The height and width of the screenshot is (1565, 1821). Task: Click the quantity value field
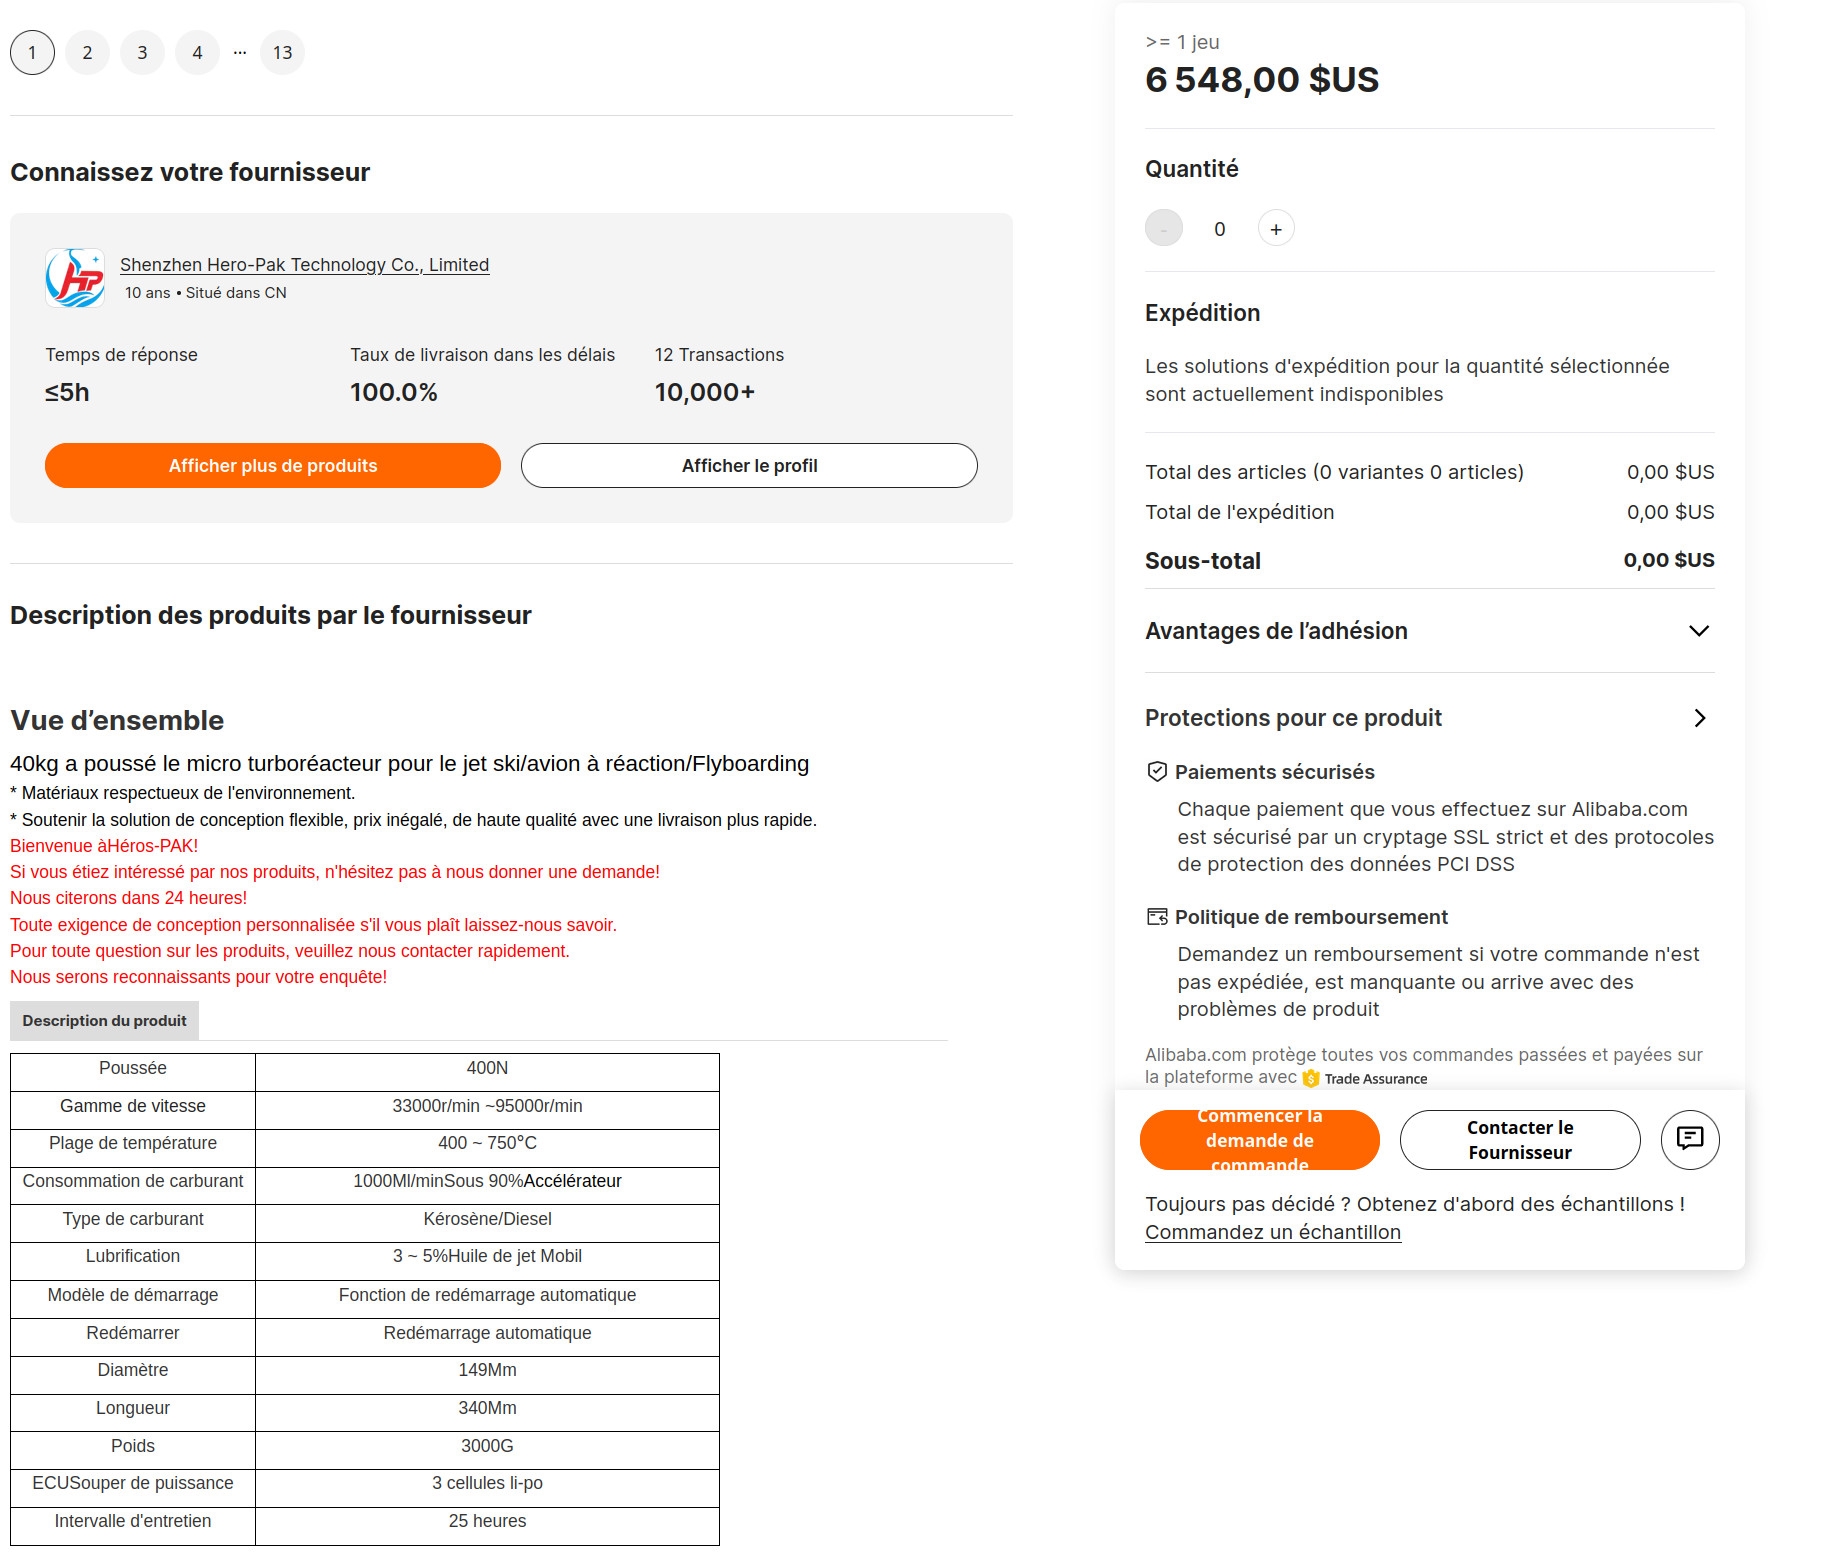tap(1219, 229)
